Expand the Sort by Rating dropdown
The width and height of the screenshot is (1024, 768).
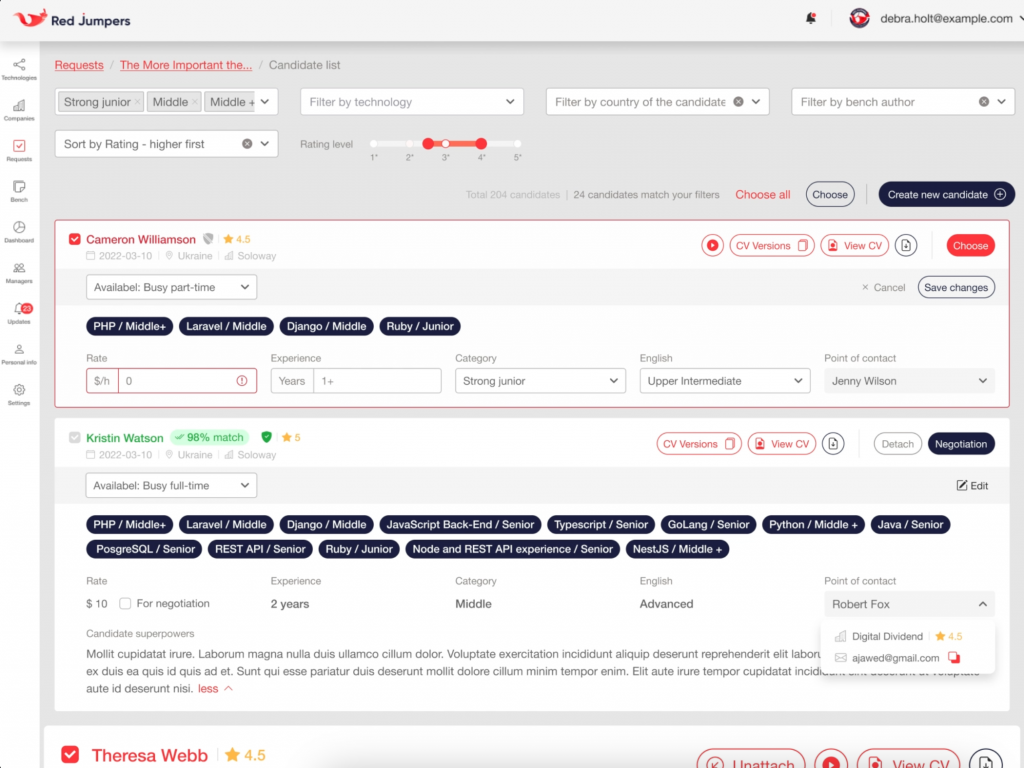(x=166, y=144)
